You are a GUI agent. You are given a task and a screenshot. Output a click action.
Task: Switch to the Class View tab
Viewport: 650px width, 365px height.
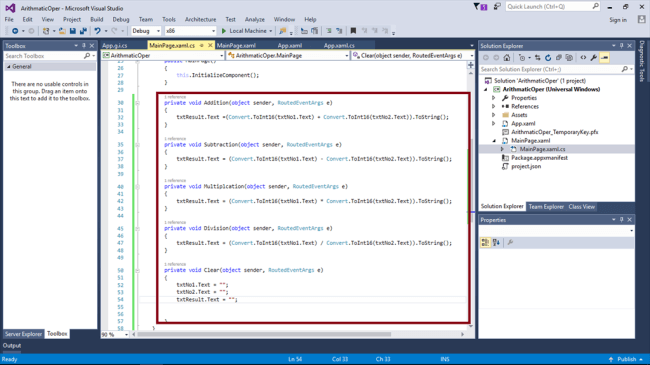pyautogui.click(x=582, y=207)
